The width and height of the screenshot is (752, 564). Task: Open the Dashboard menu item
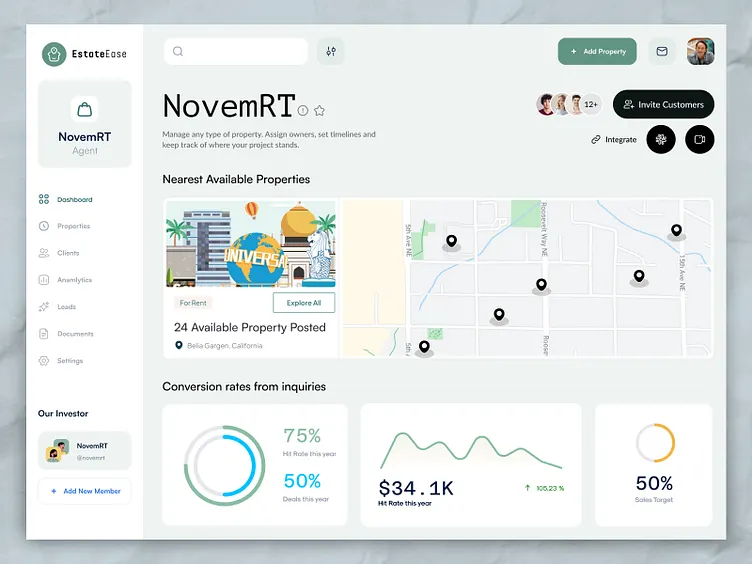[74, 200]
